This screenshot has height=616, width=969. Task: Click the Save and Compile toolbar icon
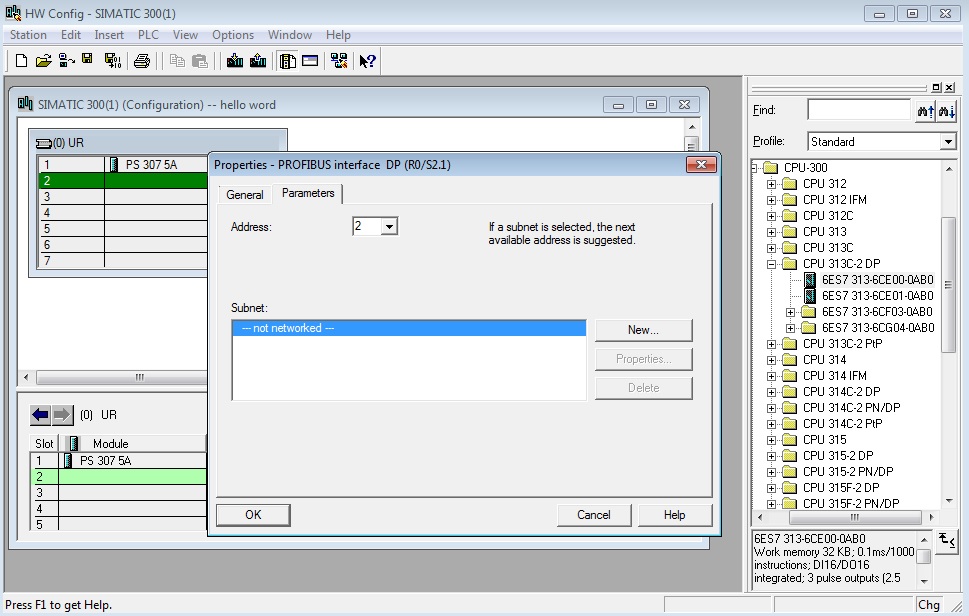pos(112,61)
